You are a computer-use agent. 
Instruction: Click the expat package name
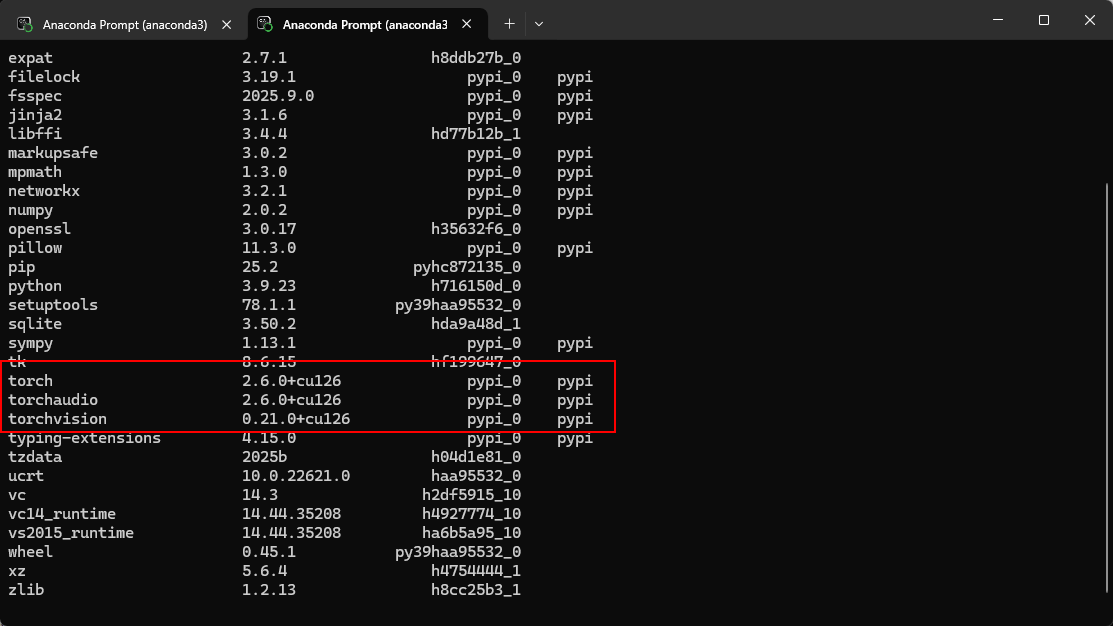(x=31, y=58)
